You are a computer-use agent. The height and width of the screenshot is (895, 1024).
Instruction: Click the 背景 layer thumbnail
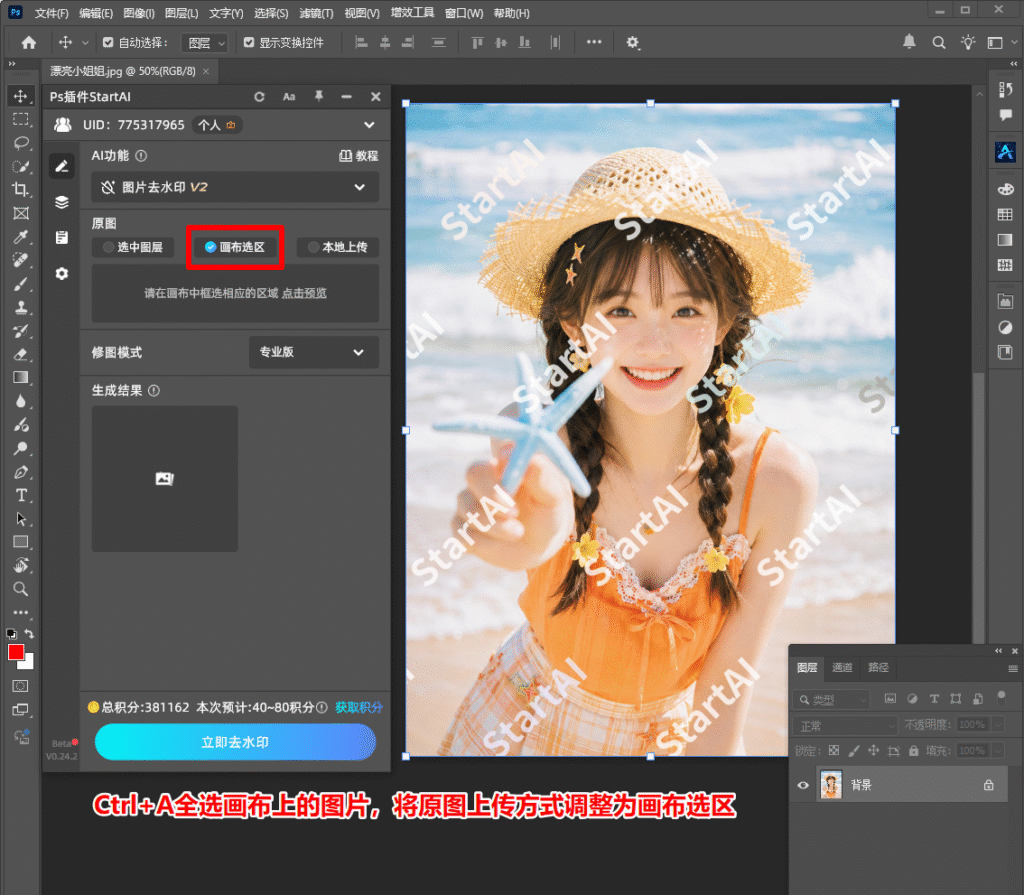point(831,785)
